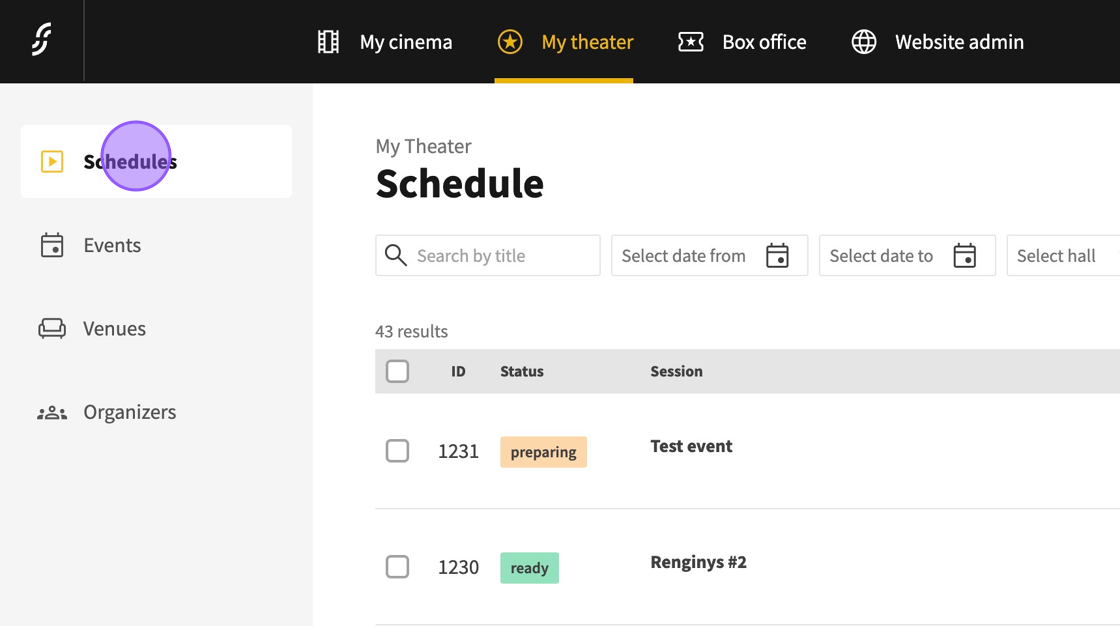Click the app logo in top-left corner

click(x=41, y=40)
